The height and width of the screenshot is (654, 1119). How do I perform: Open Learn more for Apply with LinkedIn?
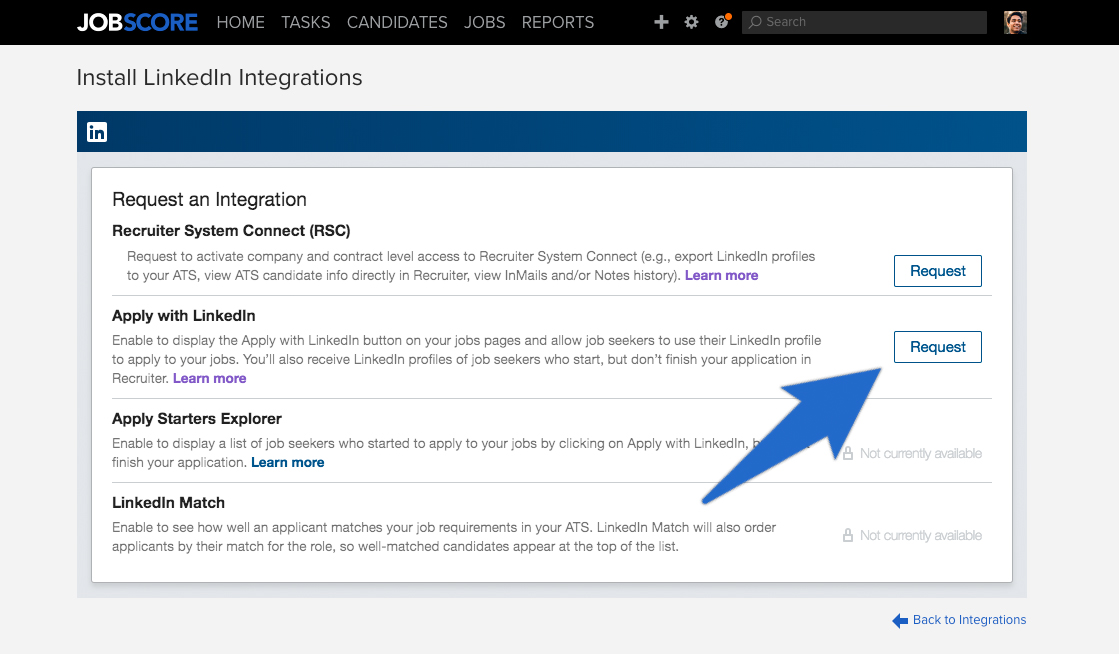click(x=210, y=378)
